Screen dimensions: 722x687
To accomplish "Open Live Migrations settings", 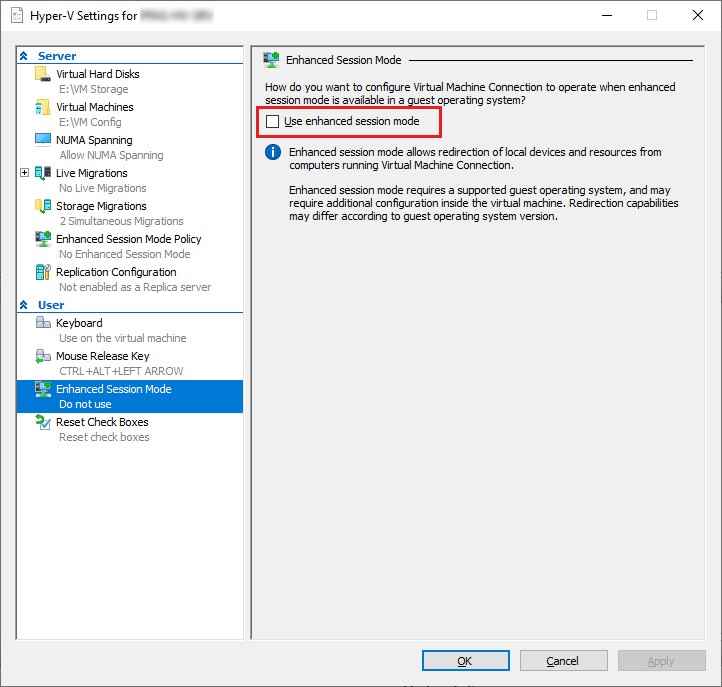I will (x=92, y=173).
